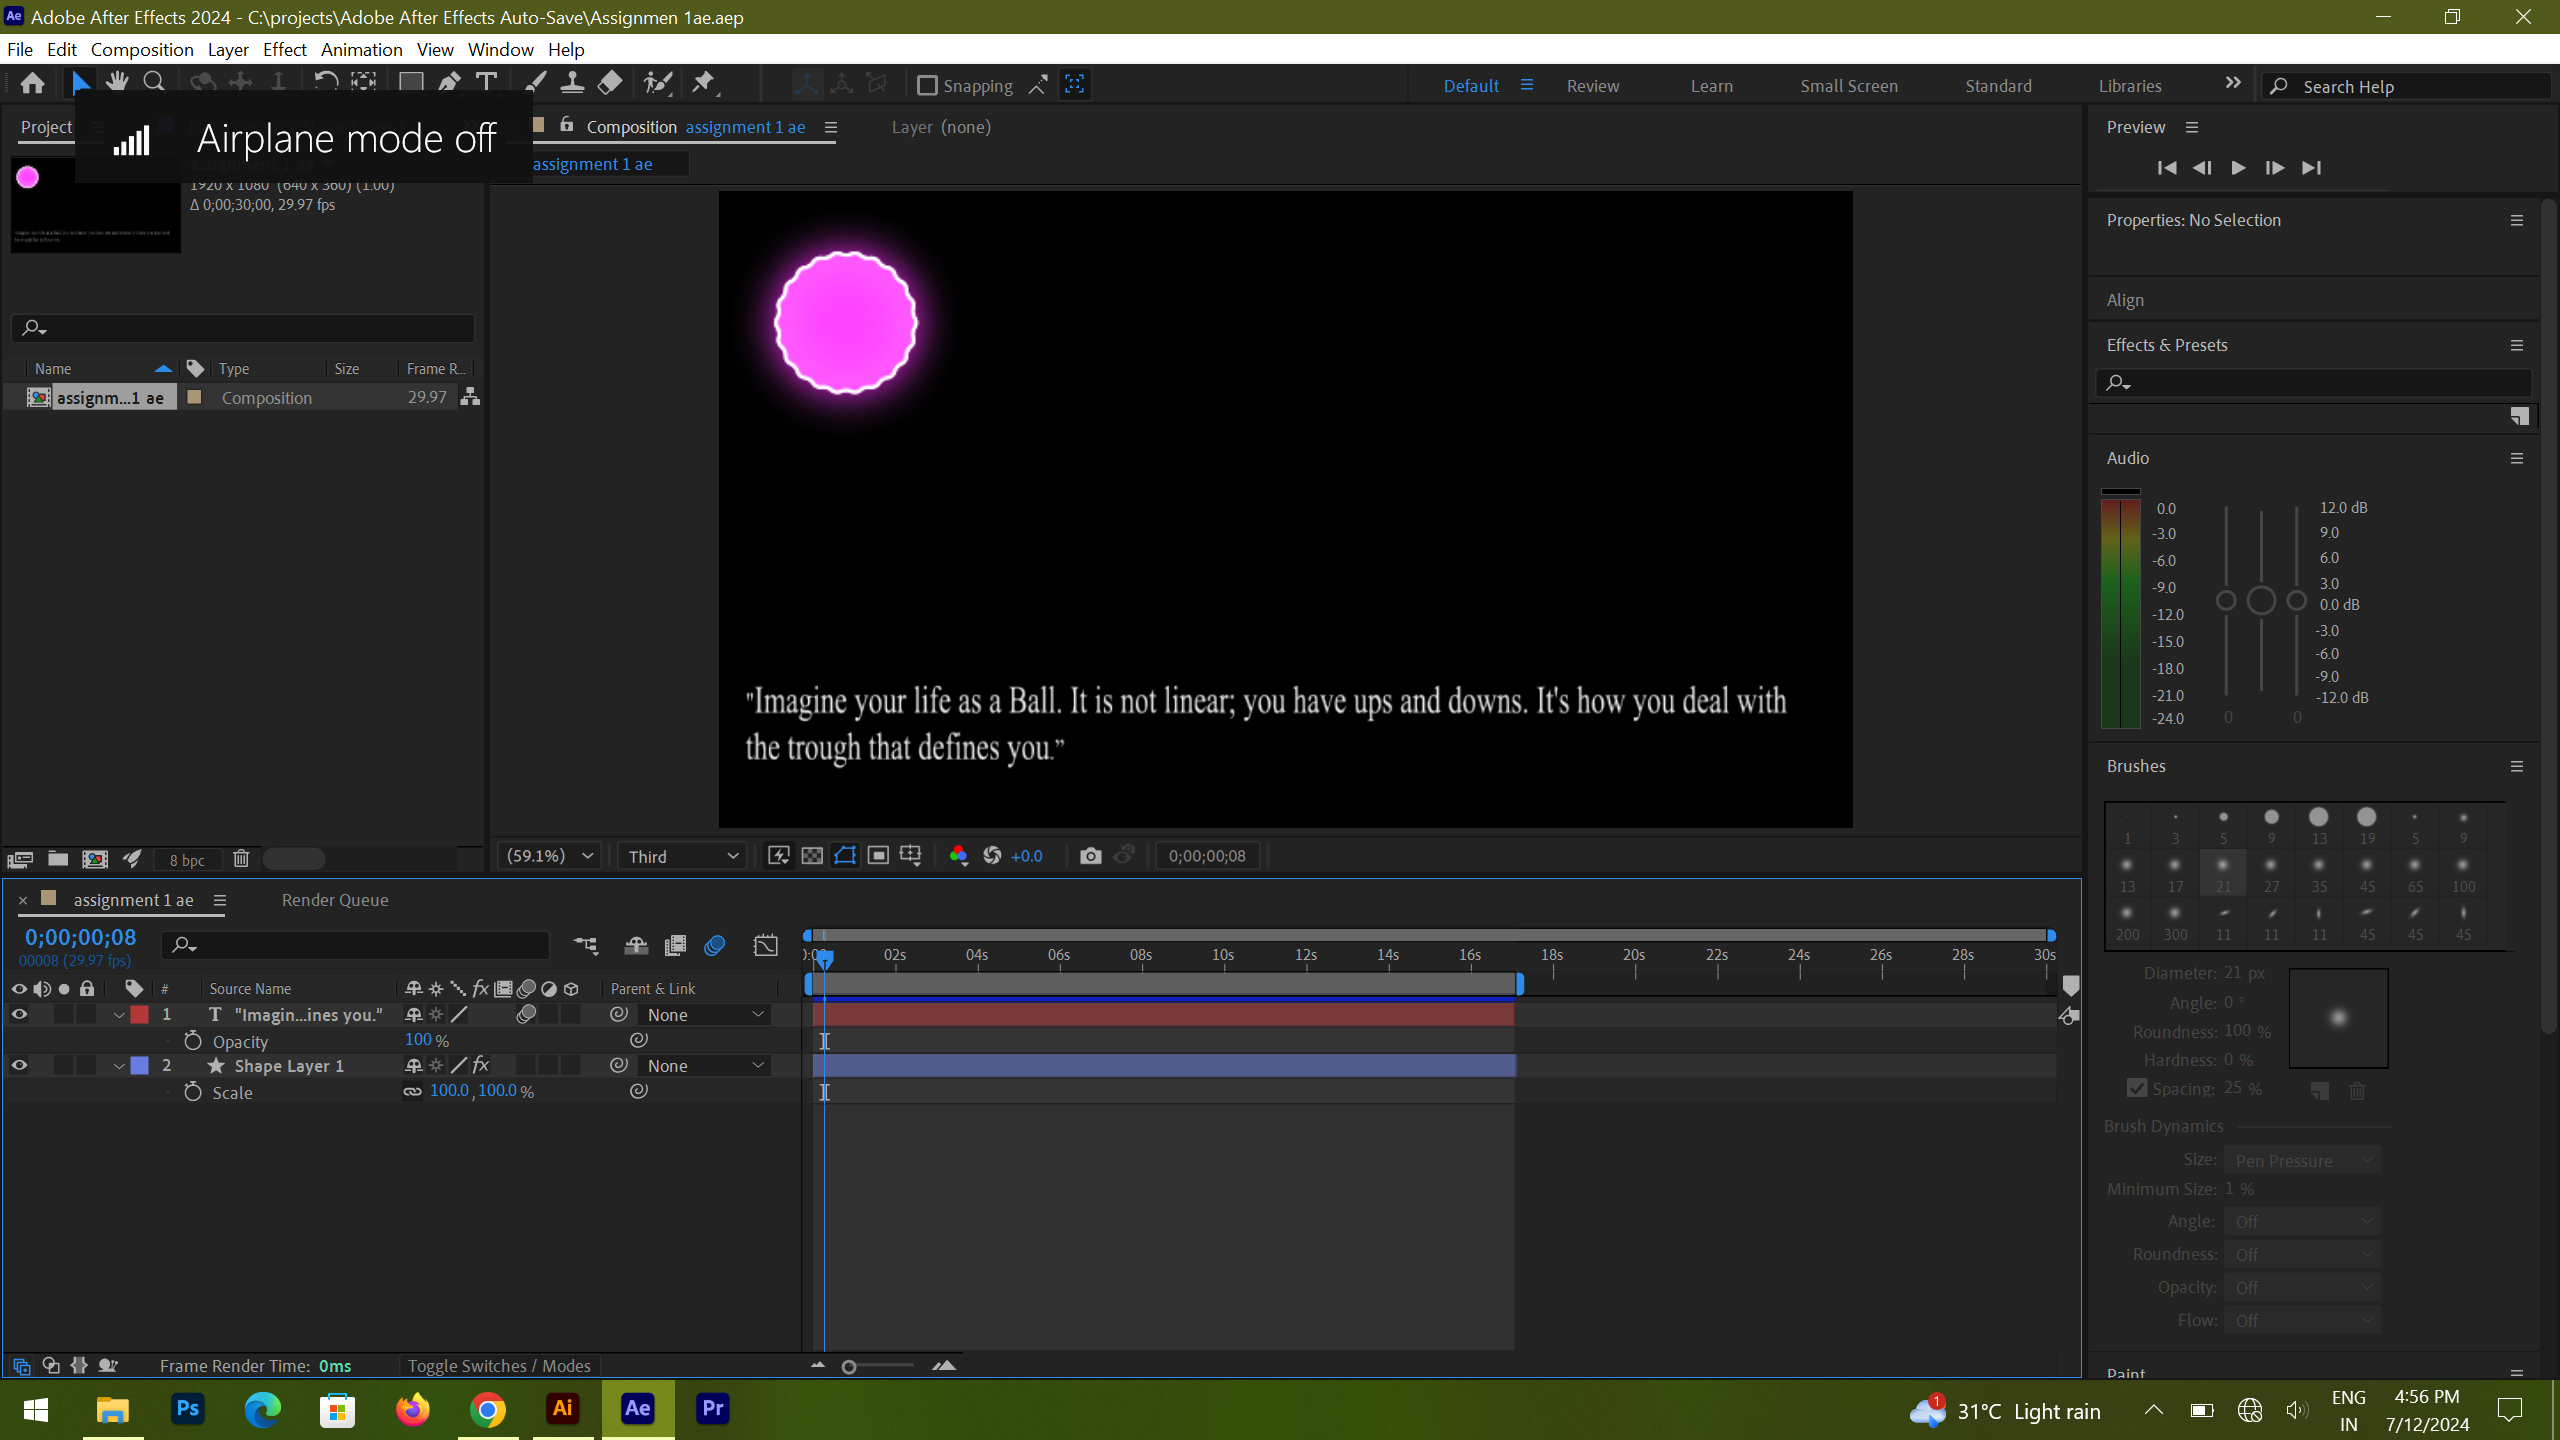Select the Zoom tool

tap(154, 83)
